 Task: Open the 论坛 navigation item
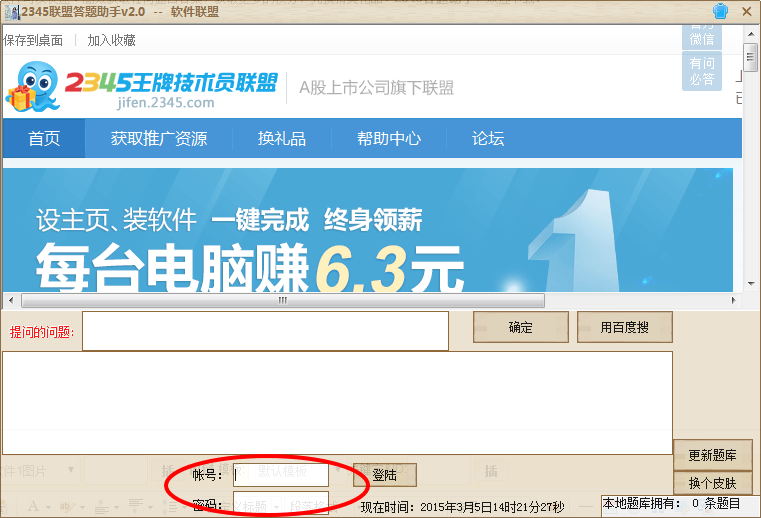coord(488,138)
